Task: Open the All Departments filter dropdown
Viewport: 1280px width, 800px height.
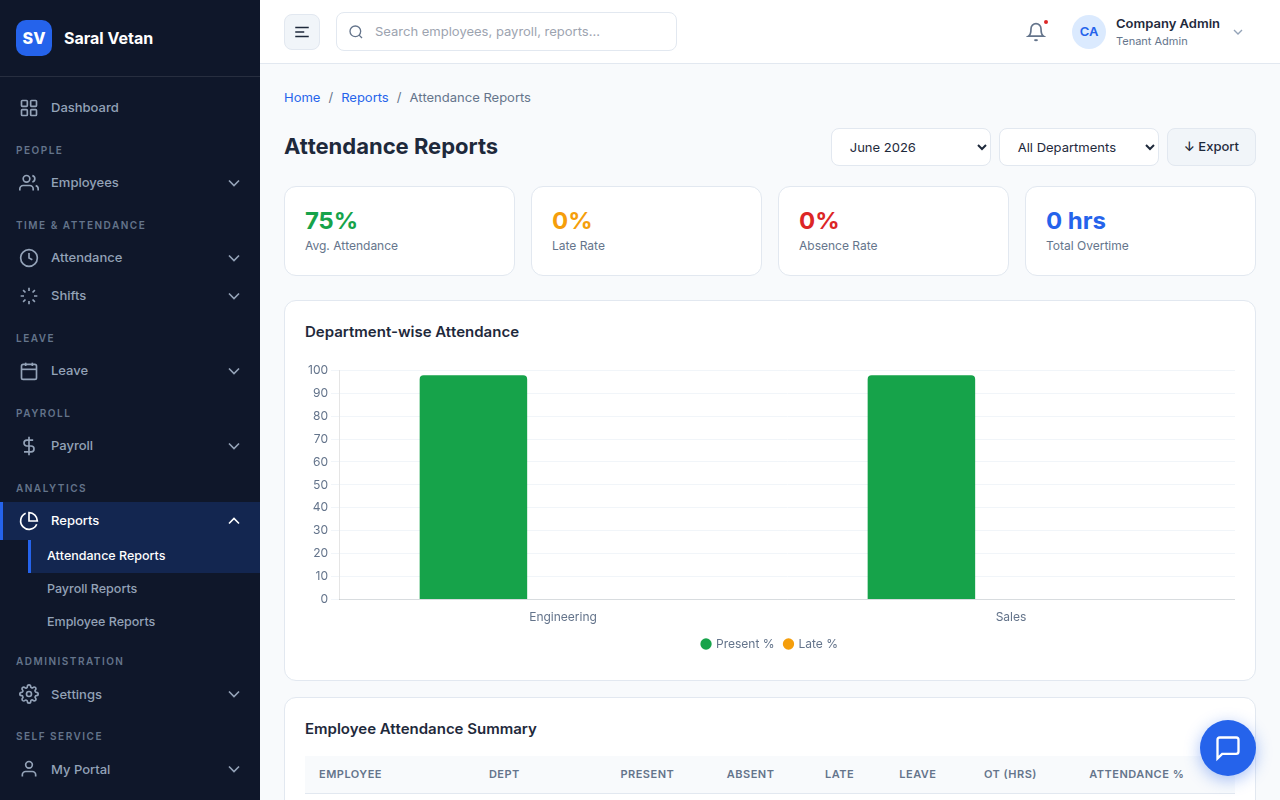Action: tap(1079, 147)
